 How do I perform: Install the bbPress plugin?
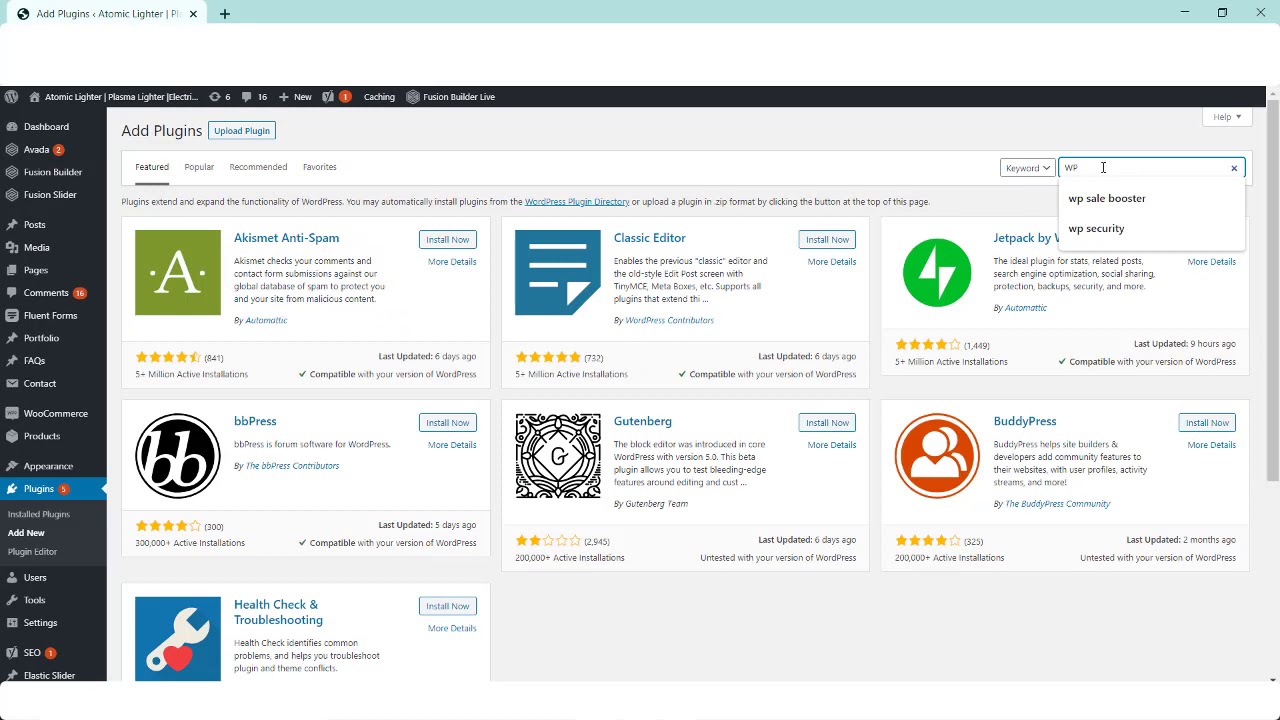coord(447,423)
